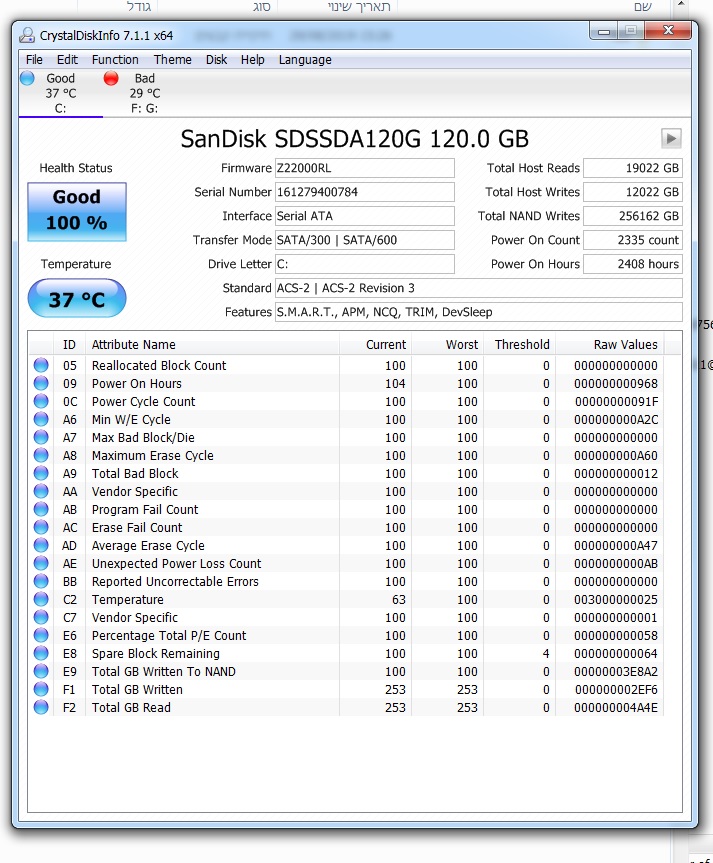Click the Raw Values column header

coord(609,345)
